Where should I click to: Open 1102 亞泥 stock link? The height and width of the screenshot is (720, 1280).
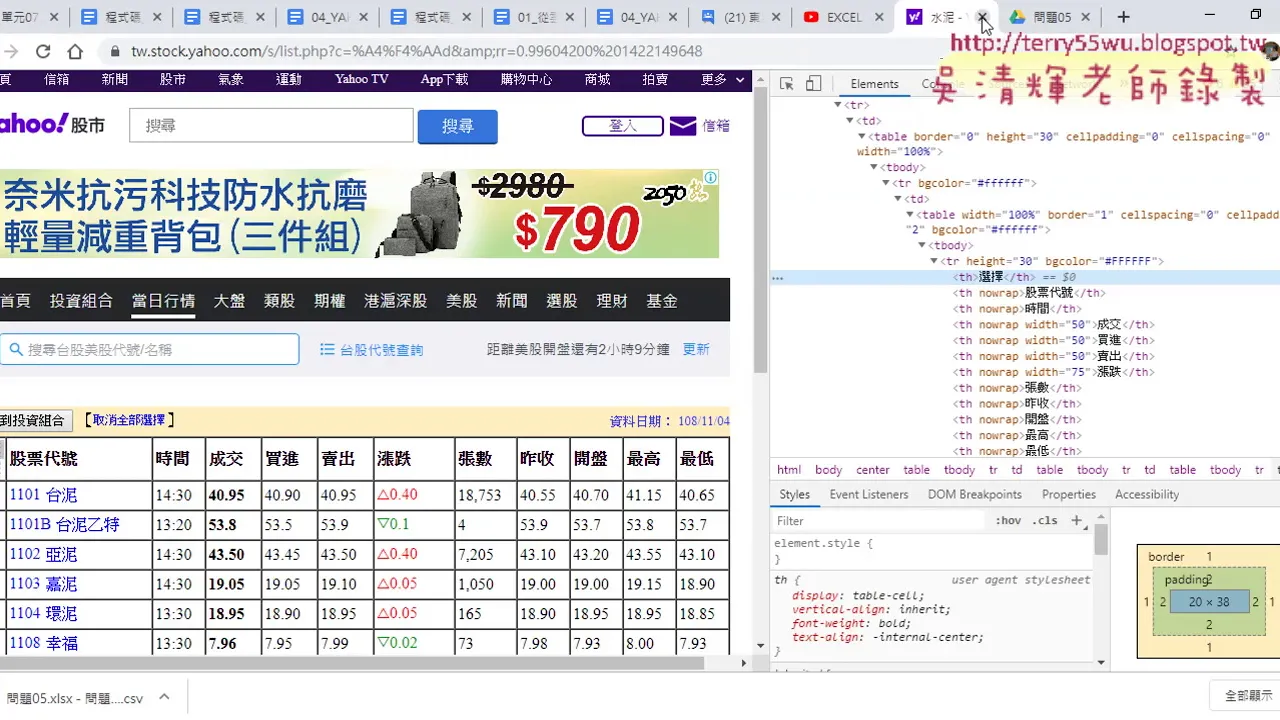point(43,554)
